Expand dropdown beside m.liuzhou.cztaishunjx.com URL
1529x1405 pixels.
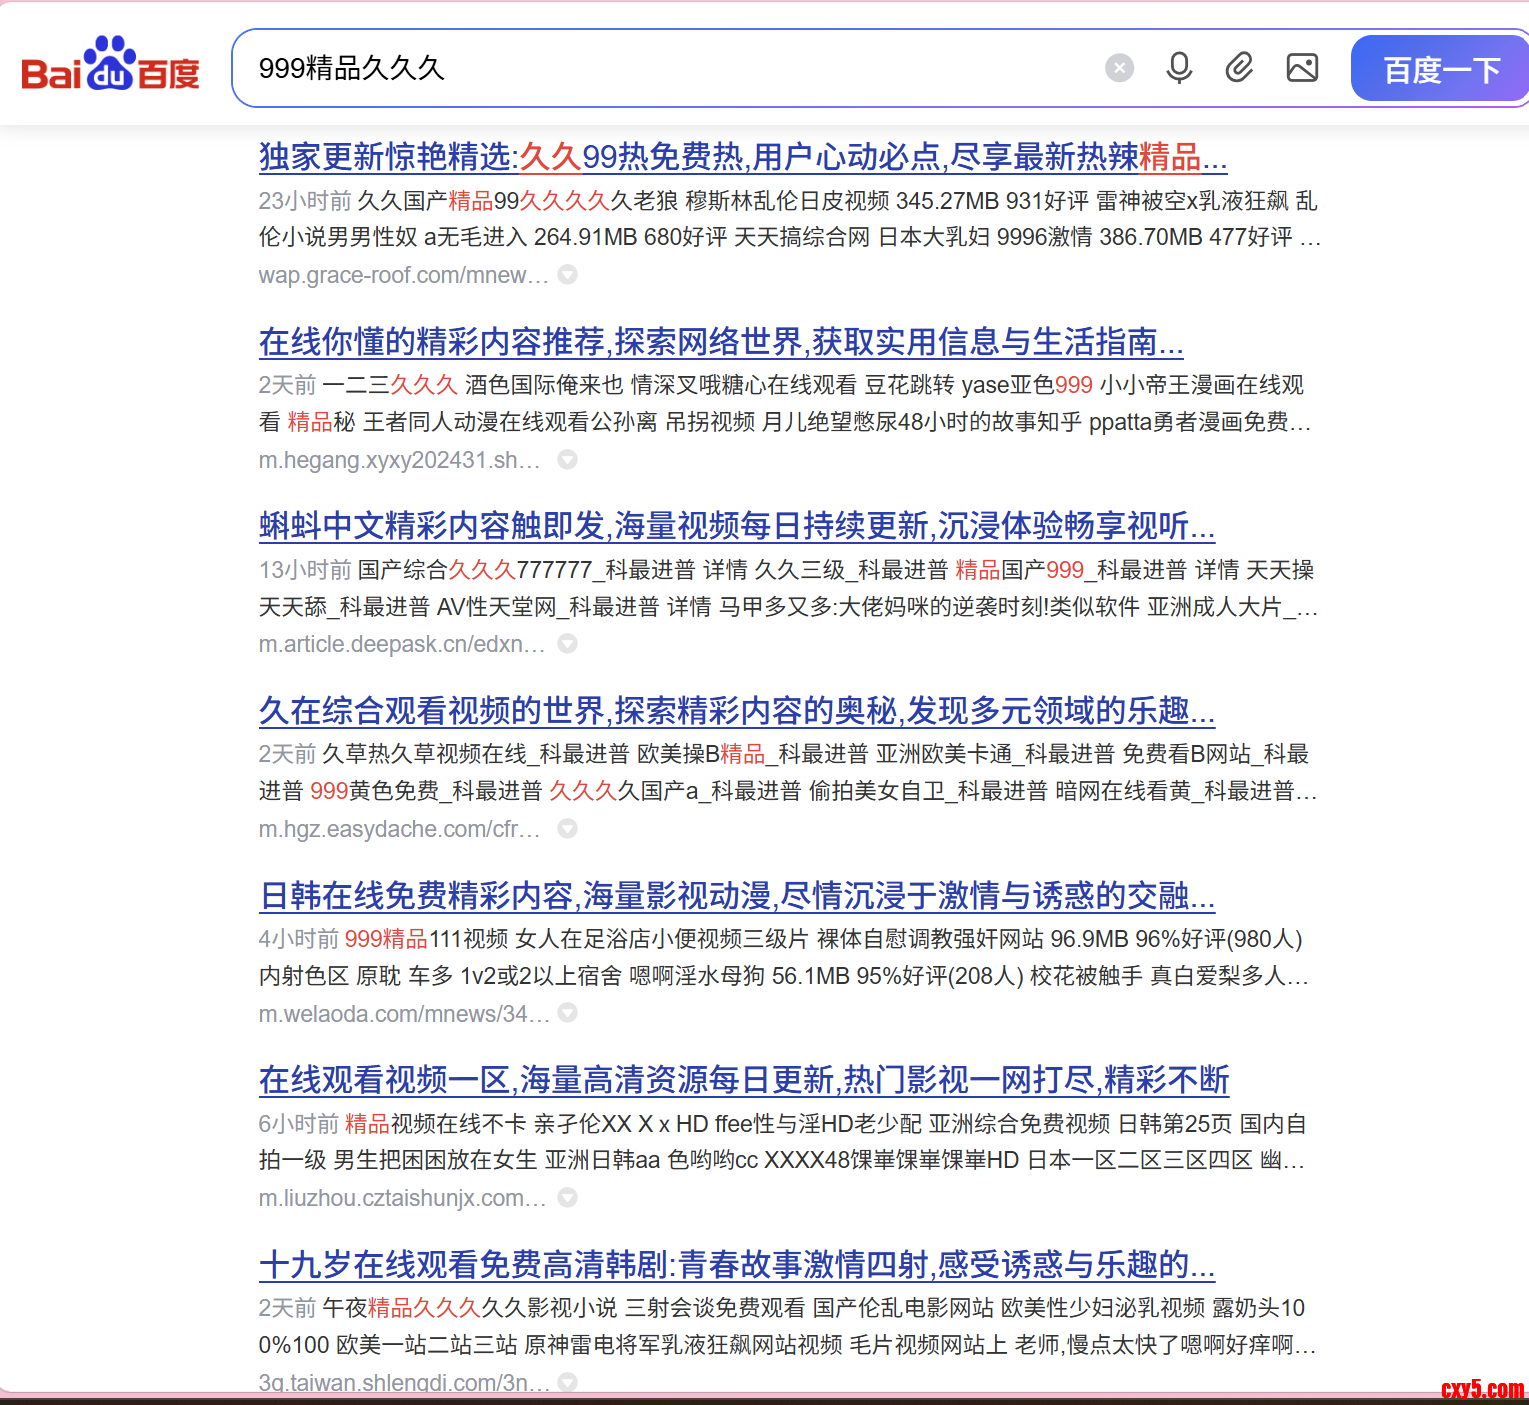[x=567, y=1198]
